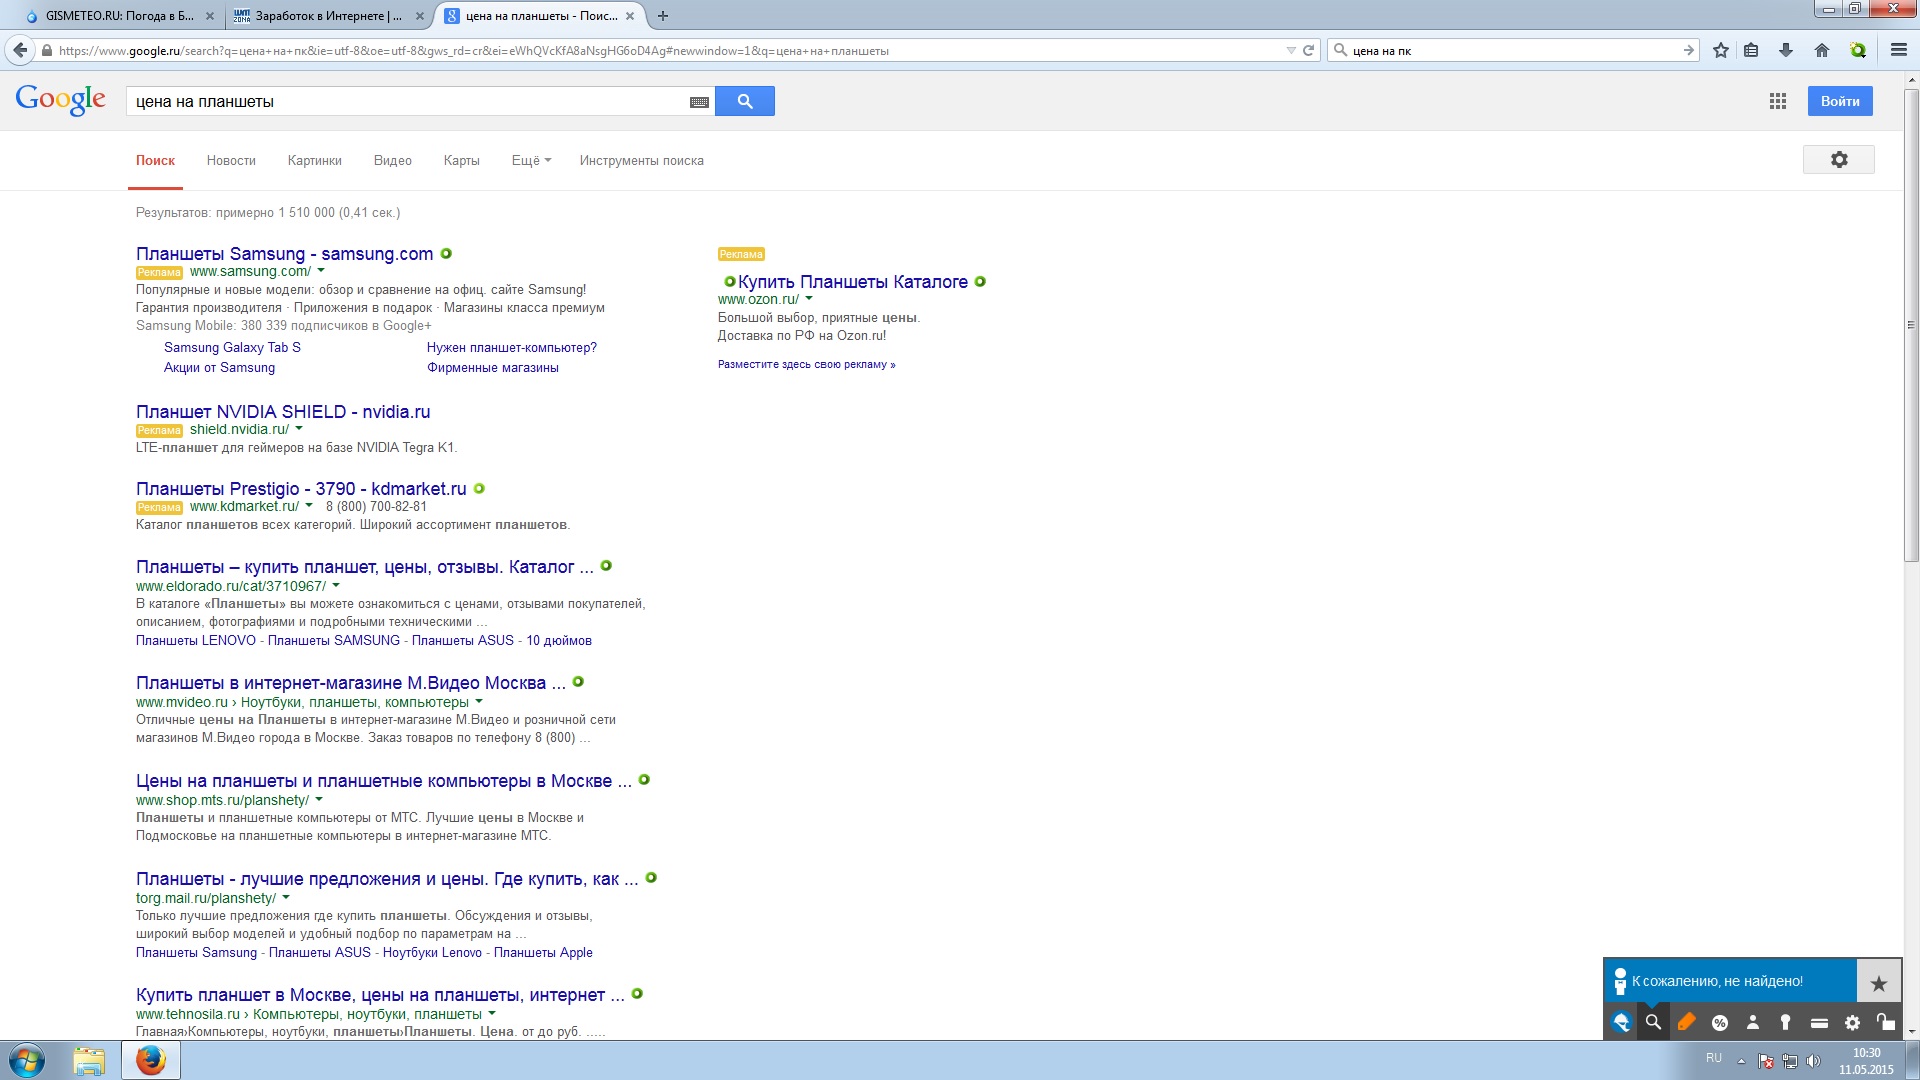Click the credit card icon in widget
The width and height of the screenshot is (1920, 1080).
1820,1022
